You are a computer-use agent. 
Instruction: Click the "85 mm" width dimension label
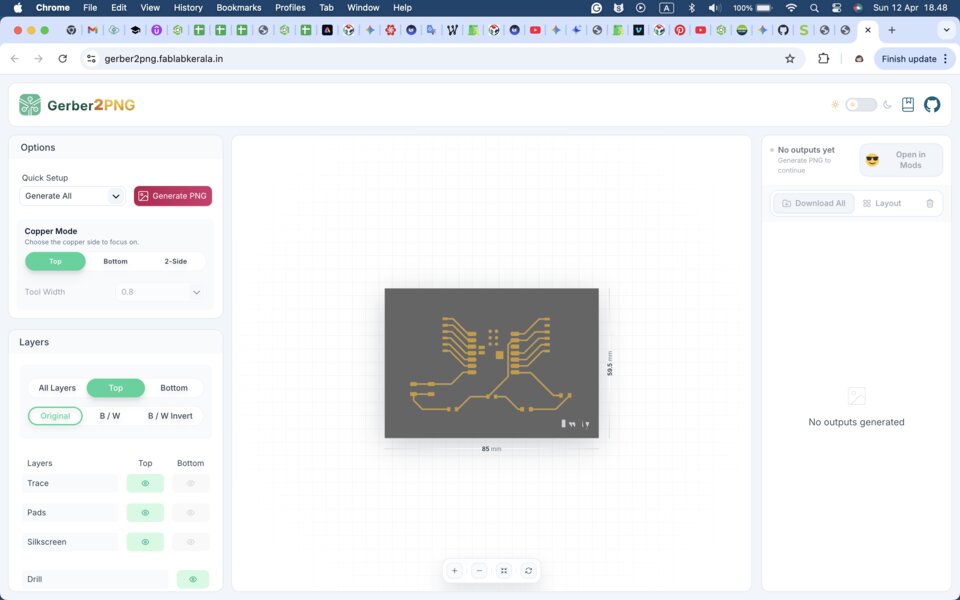(491, 449)
